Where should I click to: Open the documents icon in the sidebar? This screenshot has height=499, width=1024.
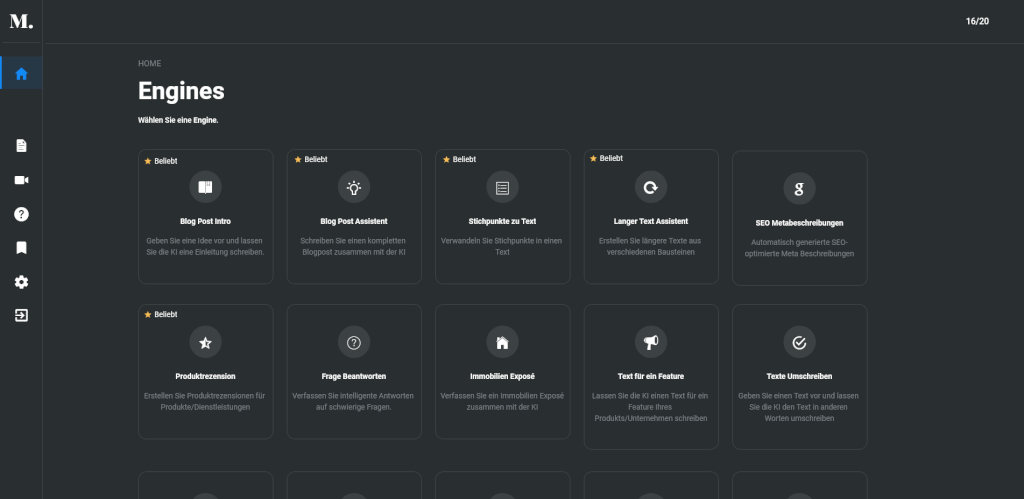coord(22,146)
